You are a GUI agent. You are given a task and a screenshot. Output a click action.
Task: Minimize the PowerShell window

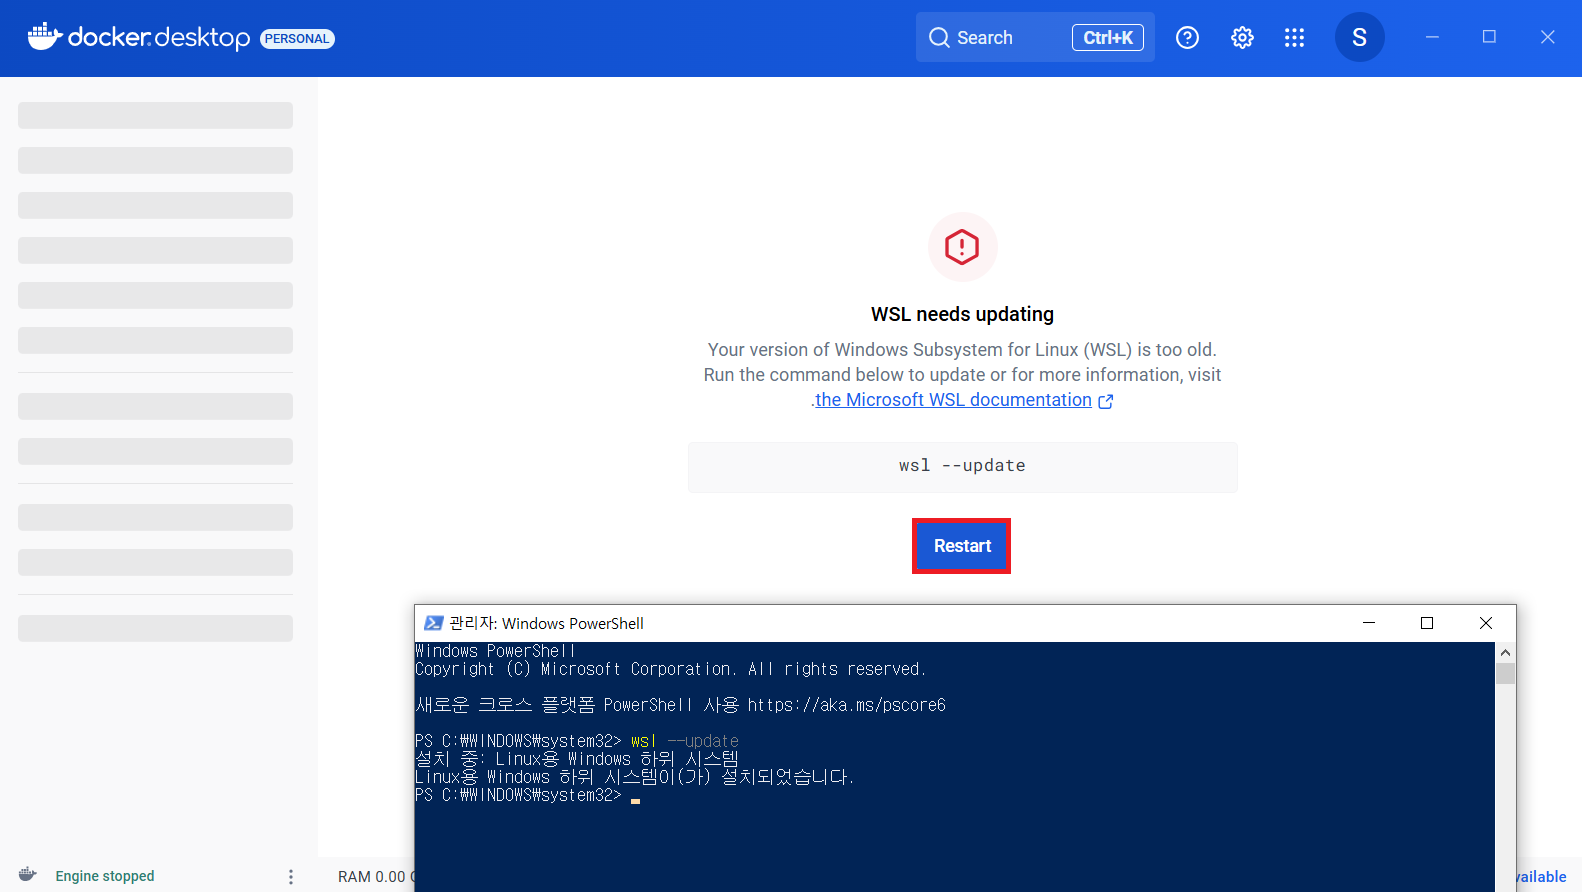pos(1369,623)
